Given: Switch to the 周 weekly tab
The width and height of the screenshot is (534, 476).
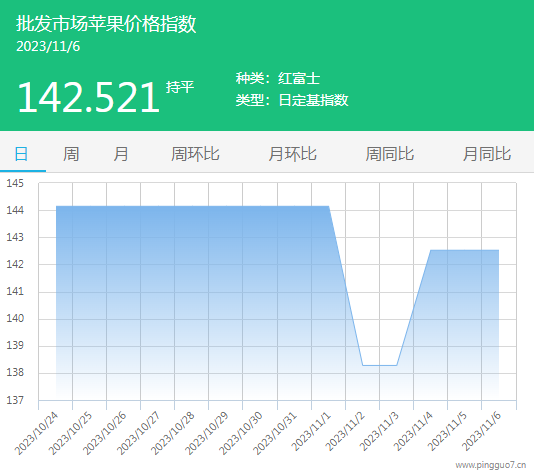Looking at the screenshot, I should 71,154.
